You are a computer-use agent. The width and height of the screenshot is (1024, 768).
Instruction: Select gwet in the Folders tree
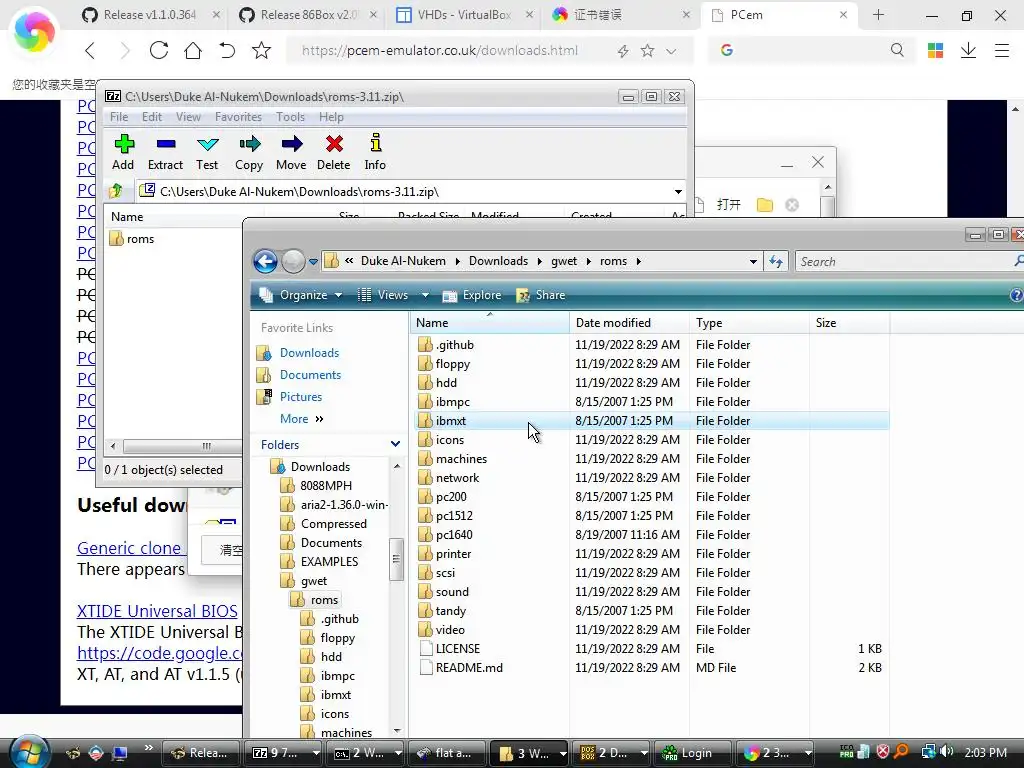[x=313, y=581]
